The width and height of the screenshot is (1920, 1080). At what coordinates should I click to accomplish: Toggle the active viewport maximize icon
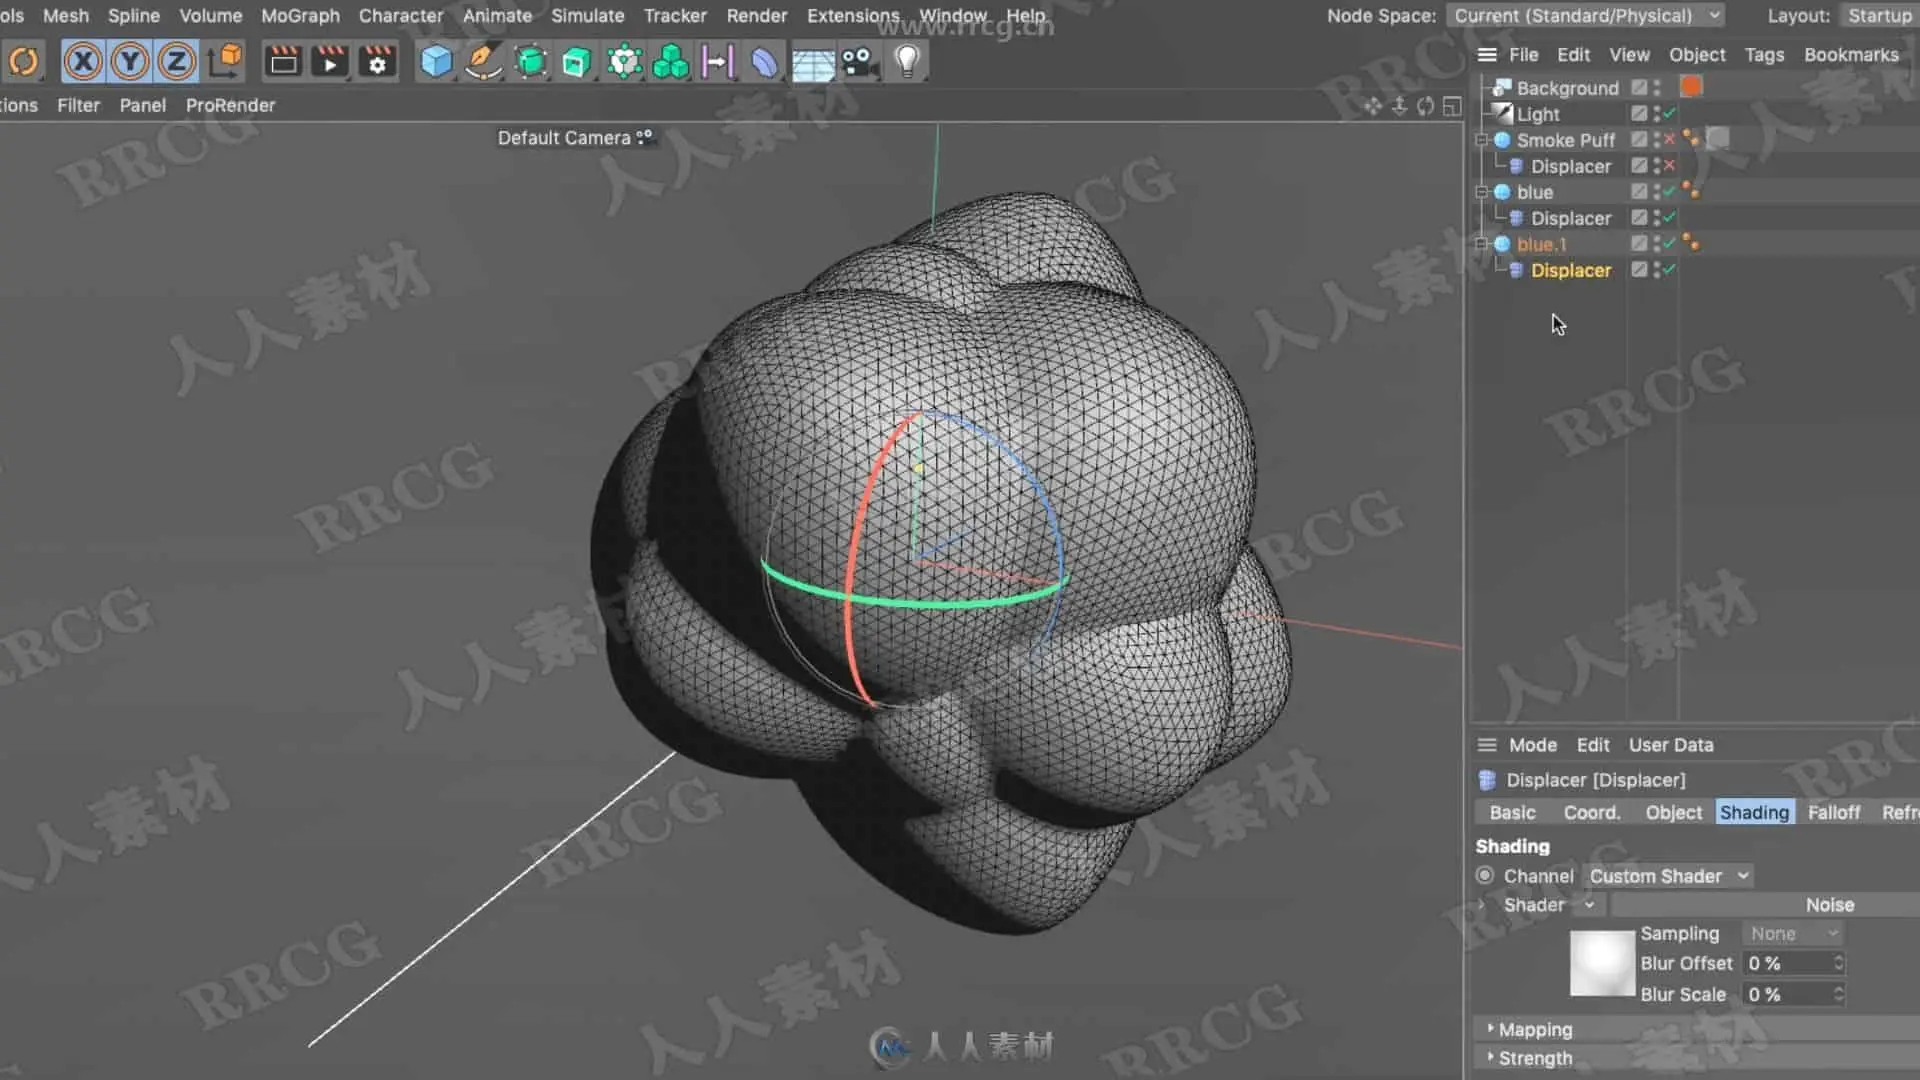pyautogui.click(x=1452, y=106)
